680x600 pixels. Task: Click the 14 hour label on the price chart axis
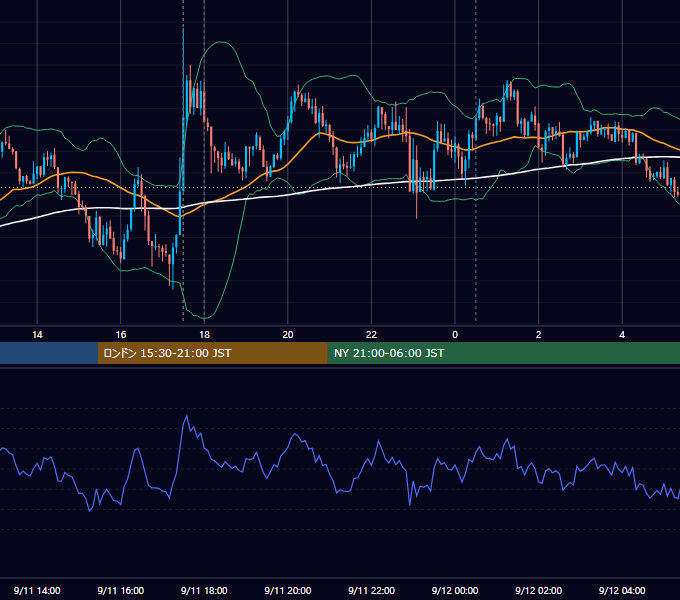37,335
